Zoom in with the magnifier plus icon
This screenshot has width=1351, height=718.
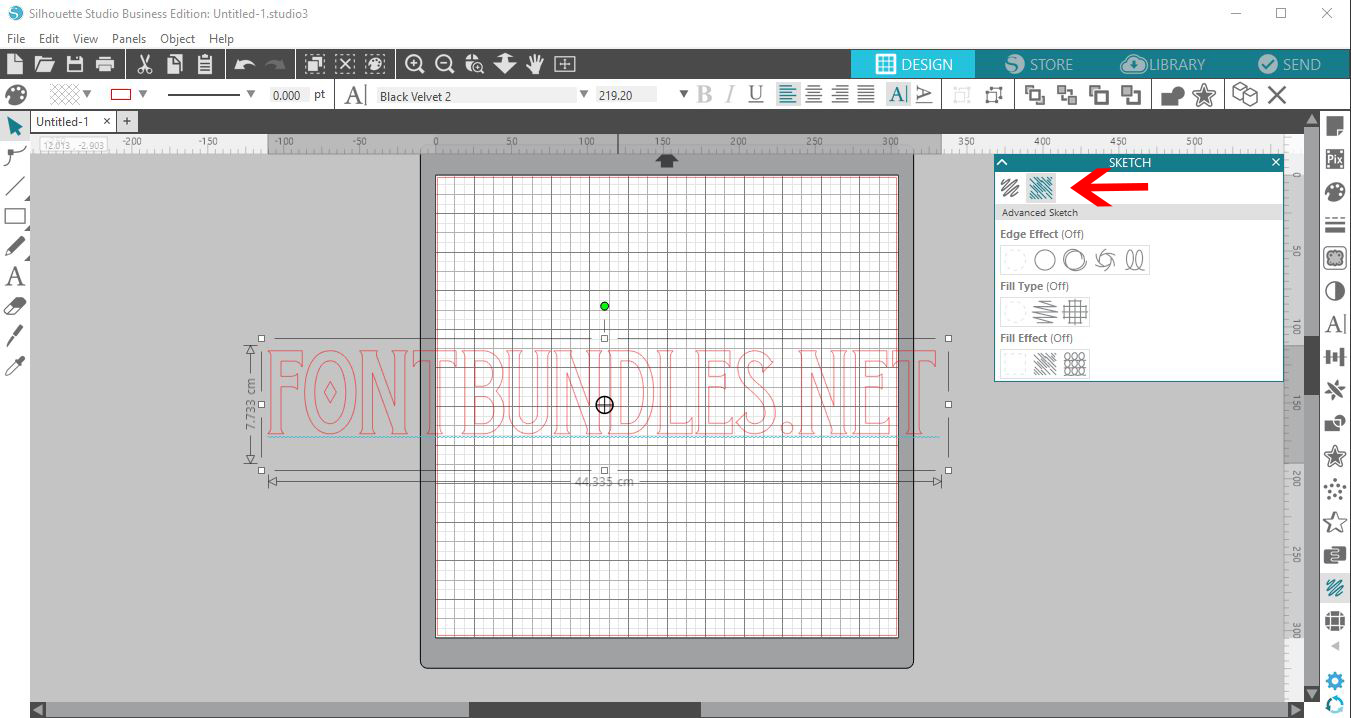(x=415, y=64)
